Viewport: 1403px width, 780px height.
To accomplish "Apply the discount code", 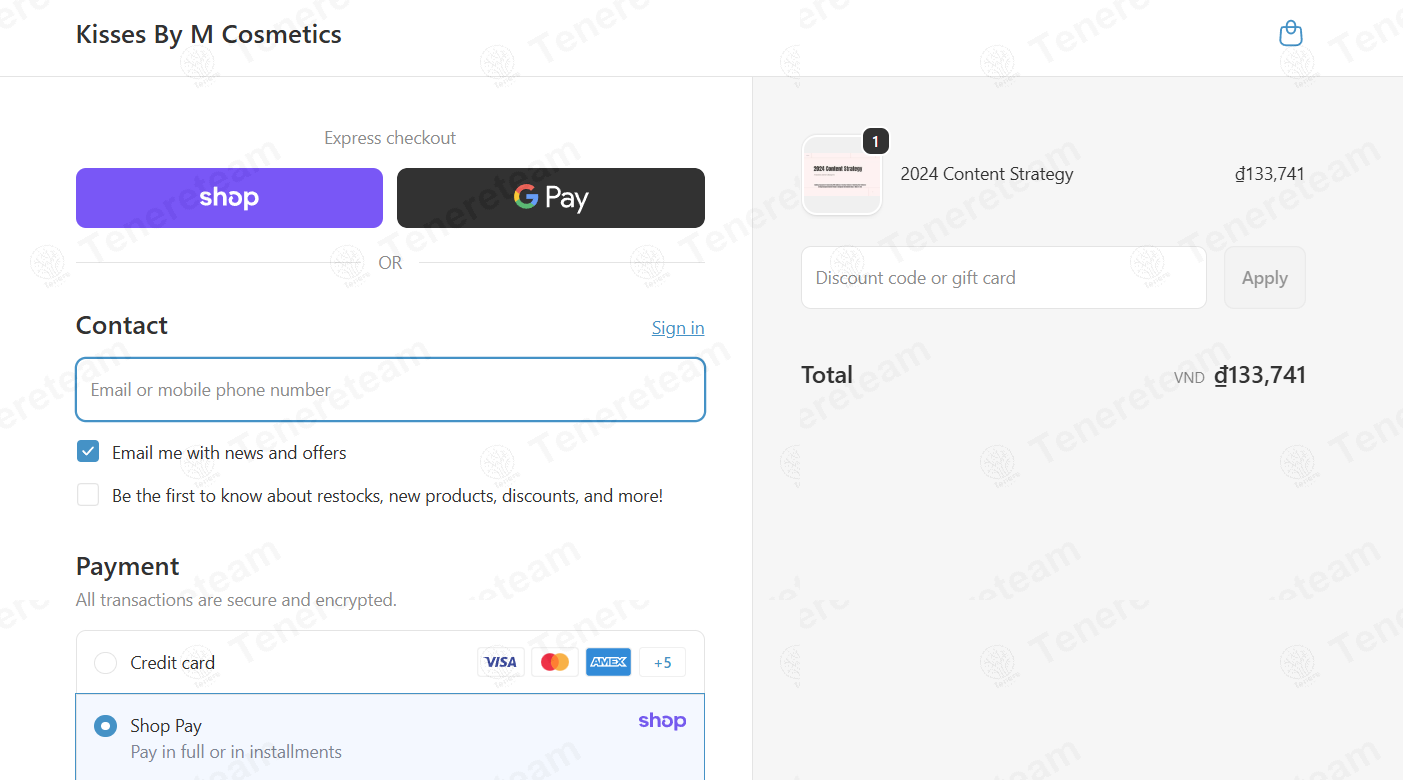I will [1265, 278].
